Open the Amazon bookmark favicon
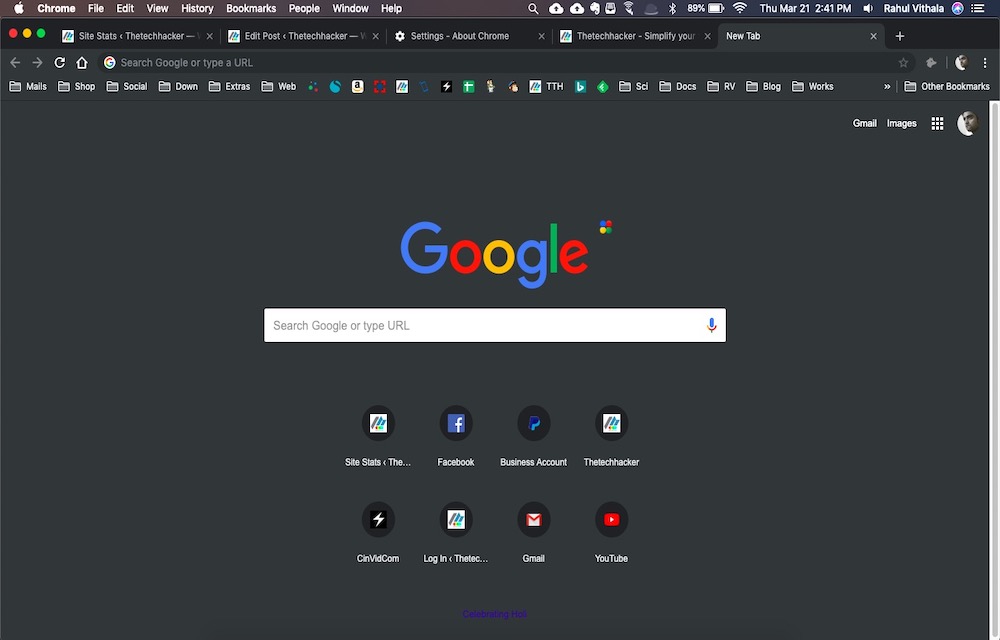The height and width of the screenshot is (640, 1000). coord(357,86)
